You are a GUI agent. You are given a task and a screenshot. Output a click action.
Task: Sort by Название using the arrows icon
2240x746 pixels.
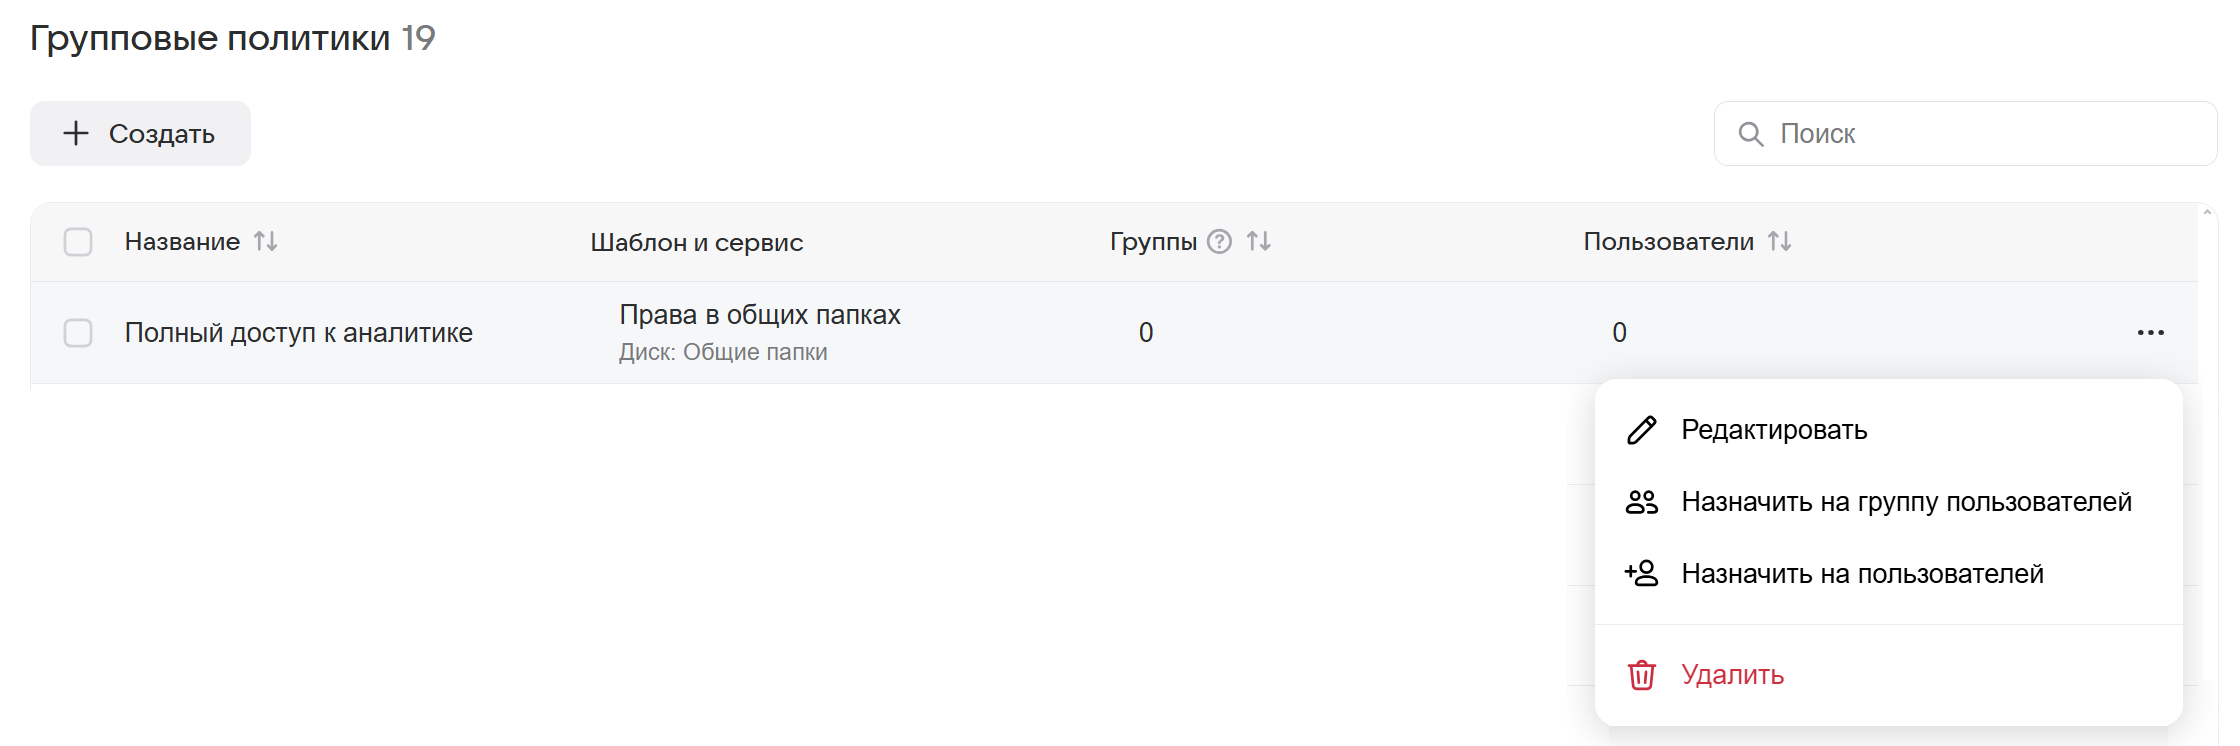click(265, 242)
